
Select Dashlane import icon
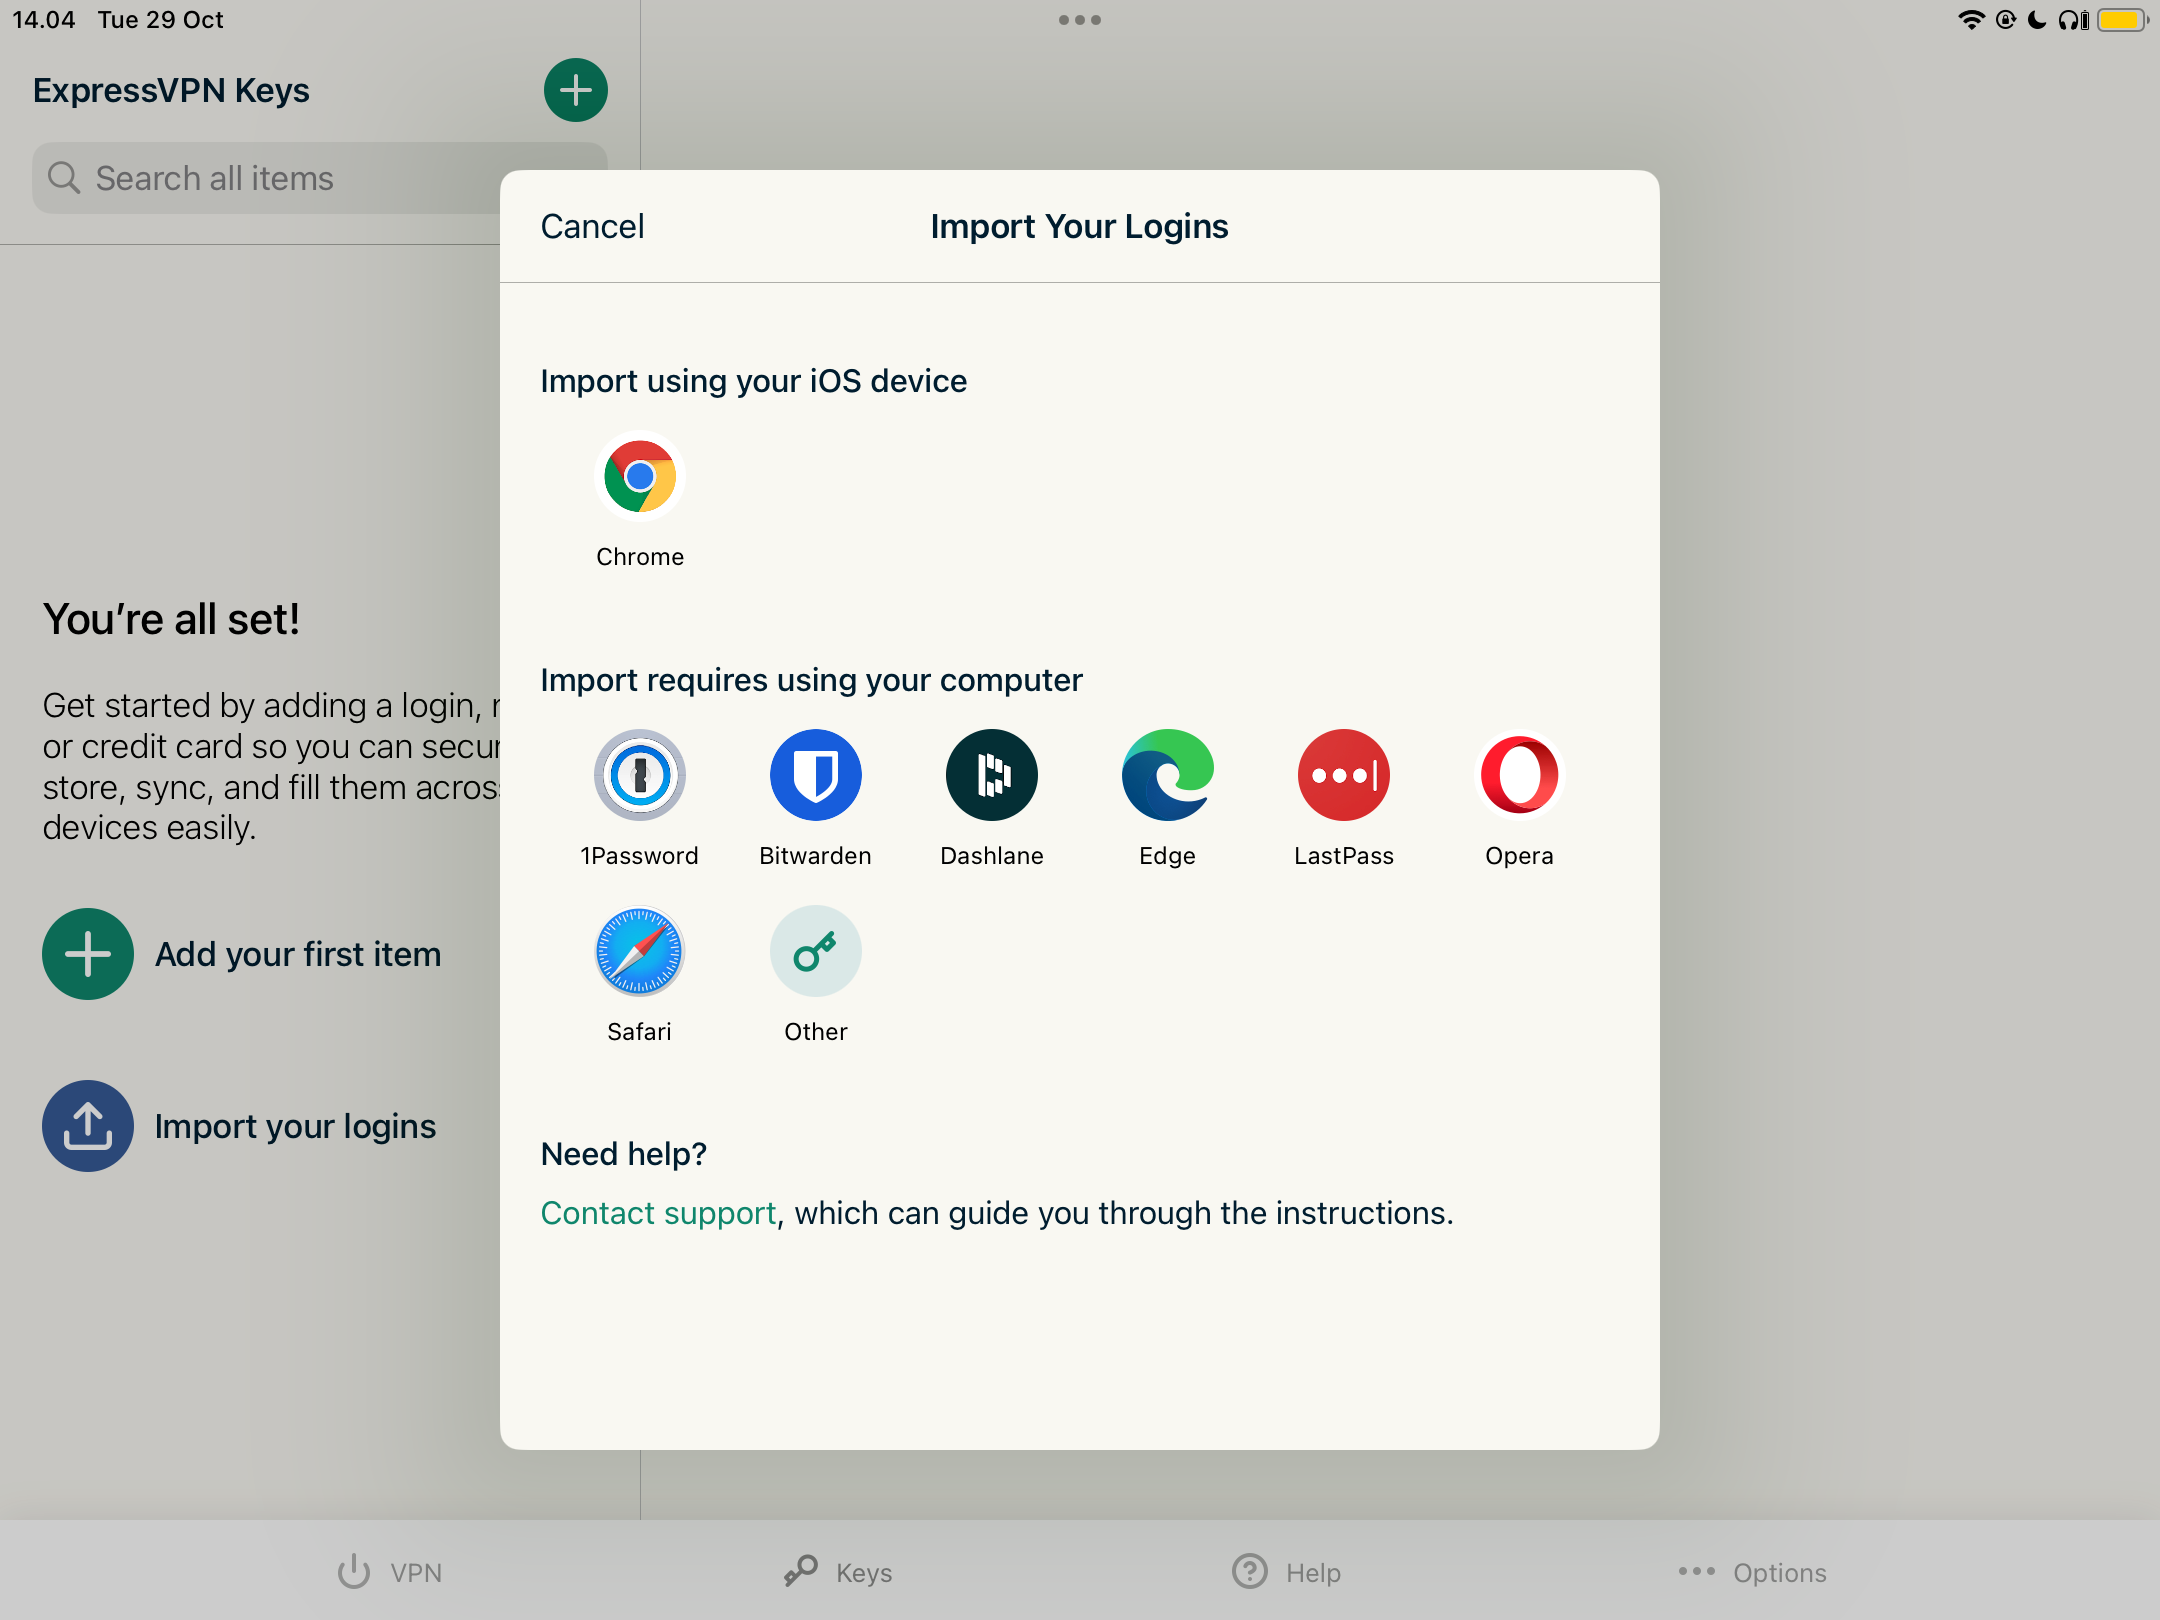point(992,775)
